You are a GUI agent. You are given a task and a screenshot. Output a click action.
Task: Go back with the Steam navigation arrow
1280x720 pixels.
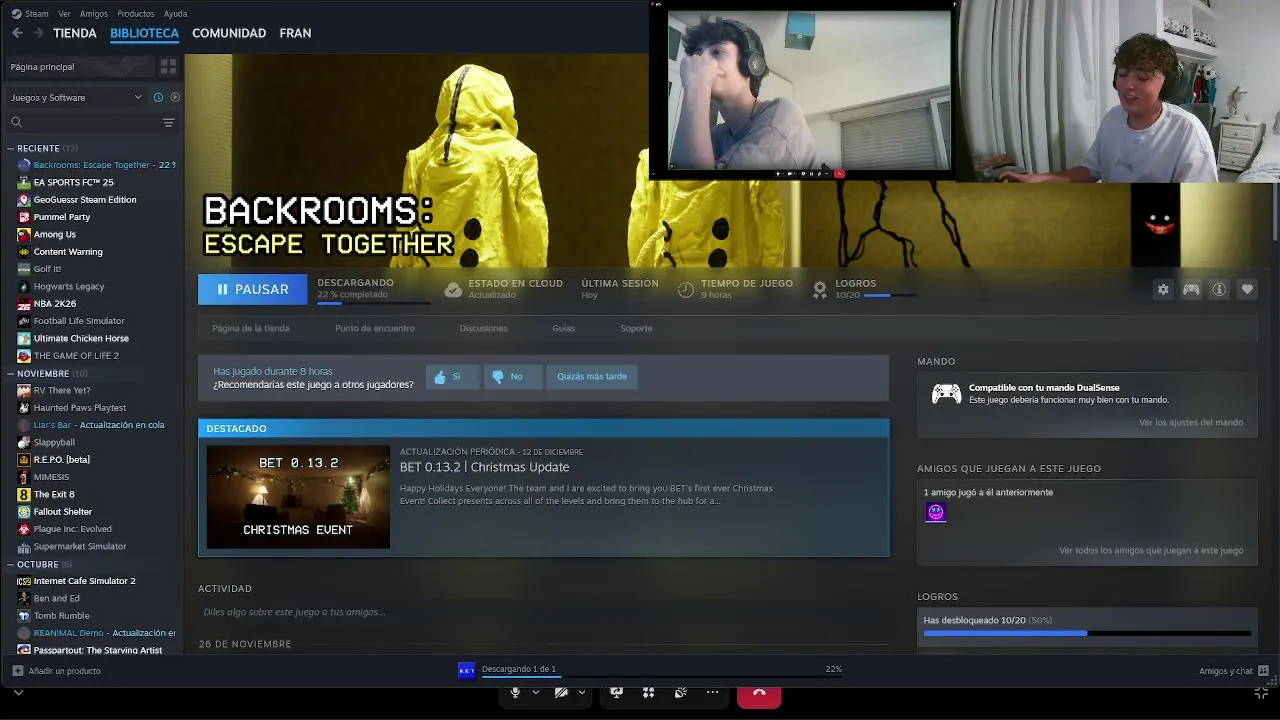pos(17,33)
